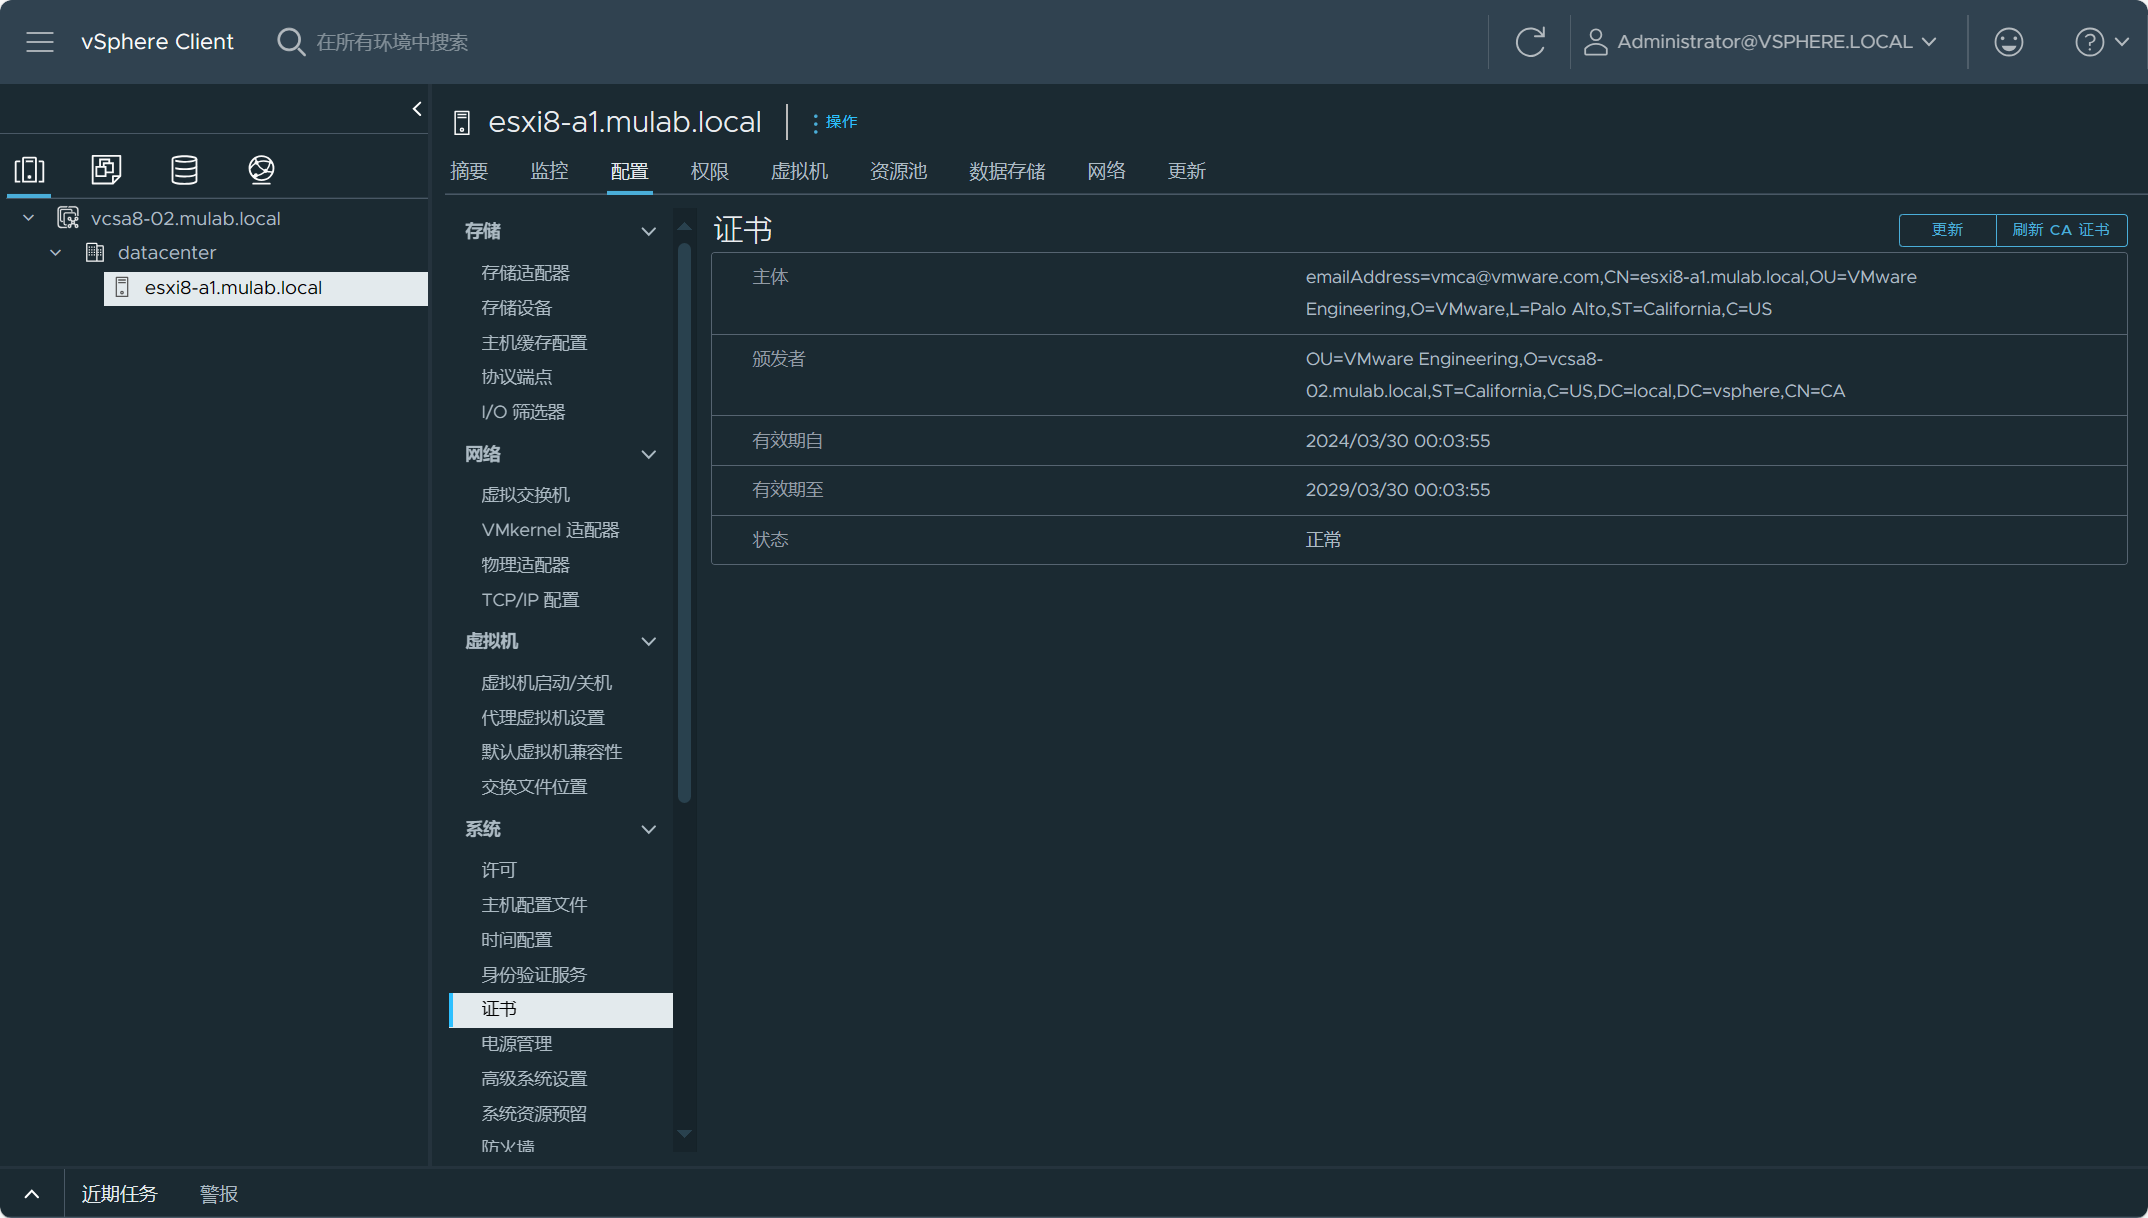Open the help question mark menu
The width and height of the screenshot is (2148, 1218).
pos(2101,42)
